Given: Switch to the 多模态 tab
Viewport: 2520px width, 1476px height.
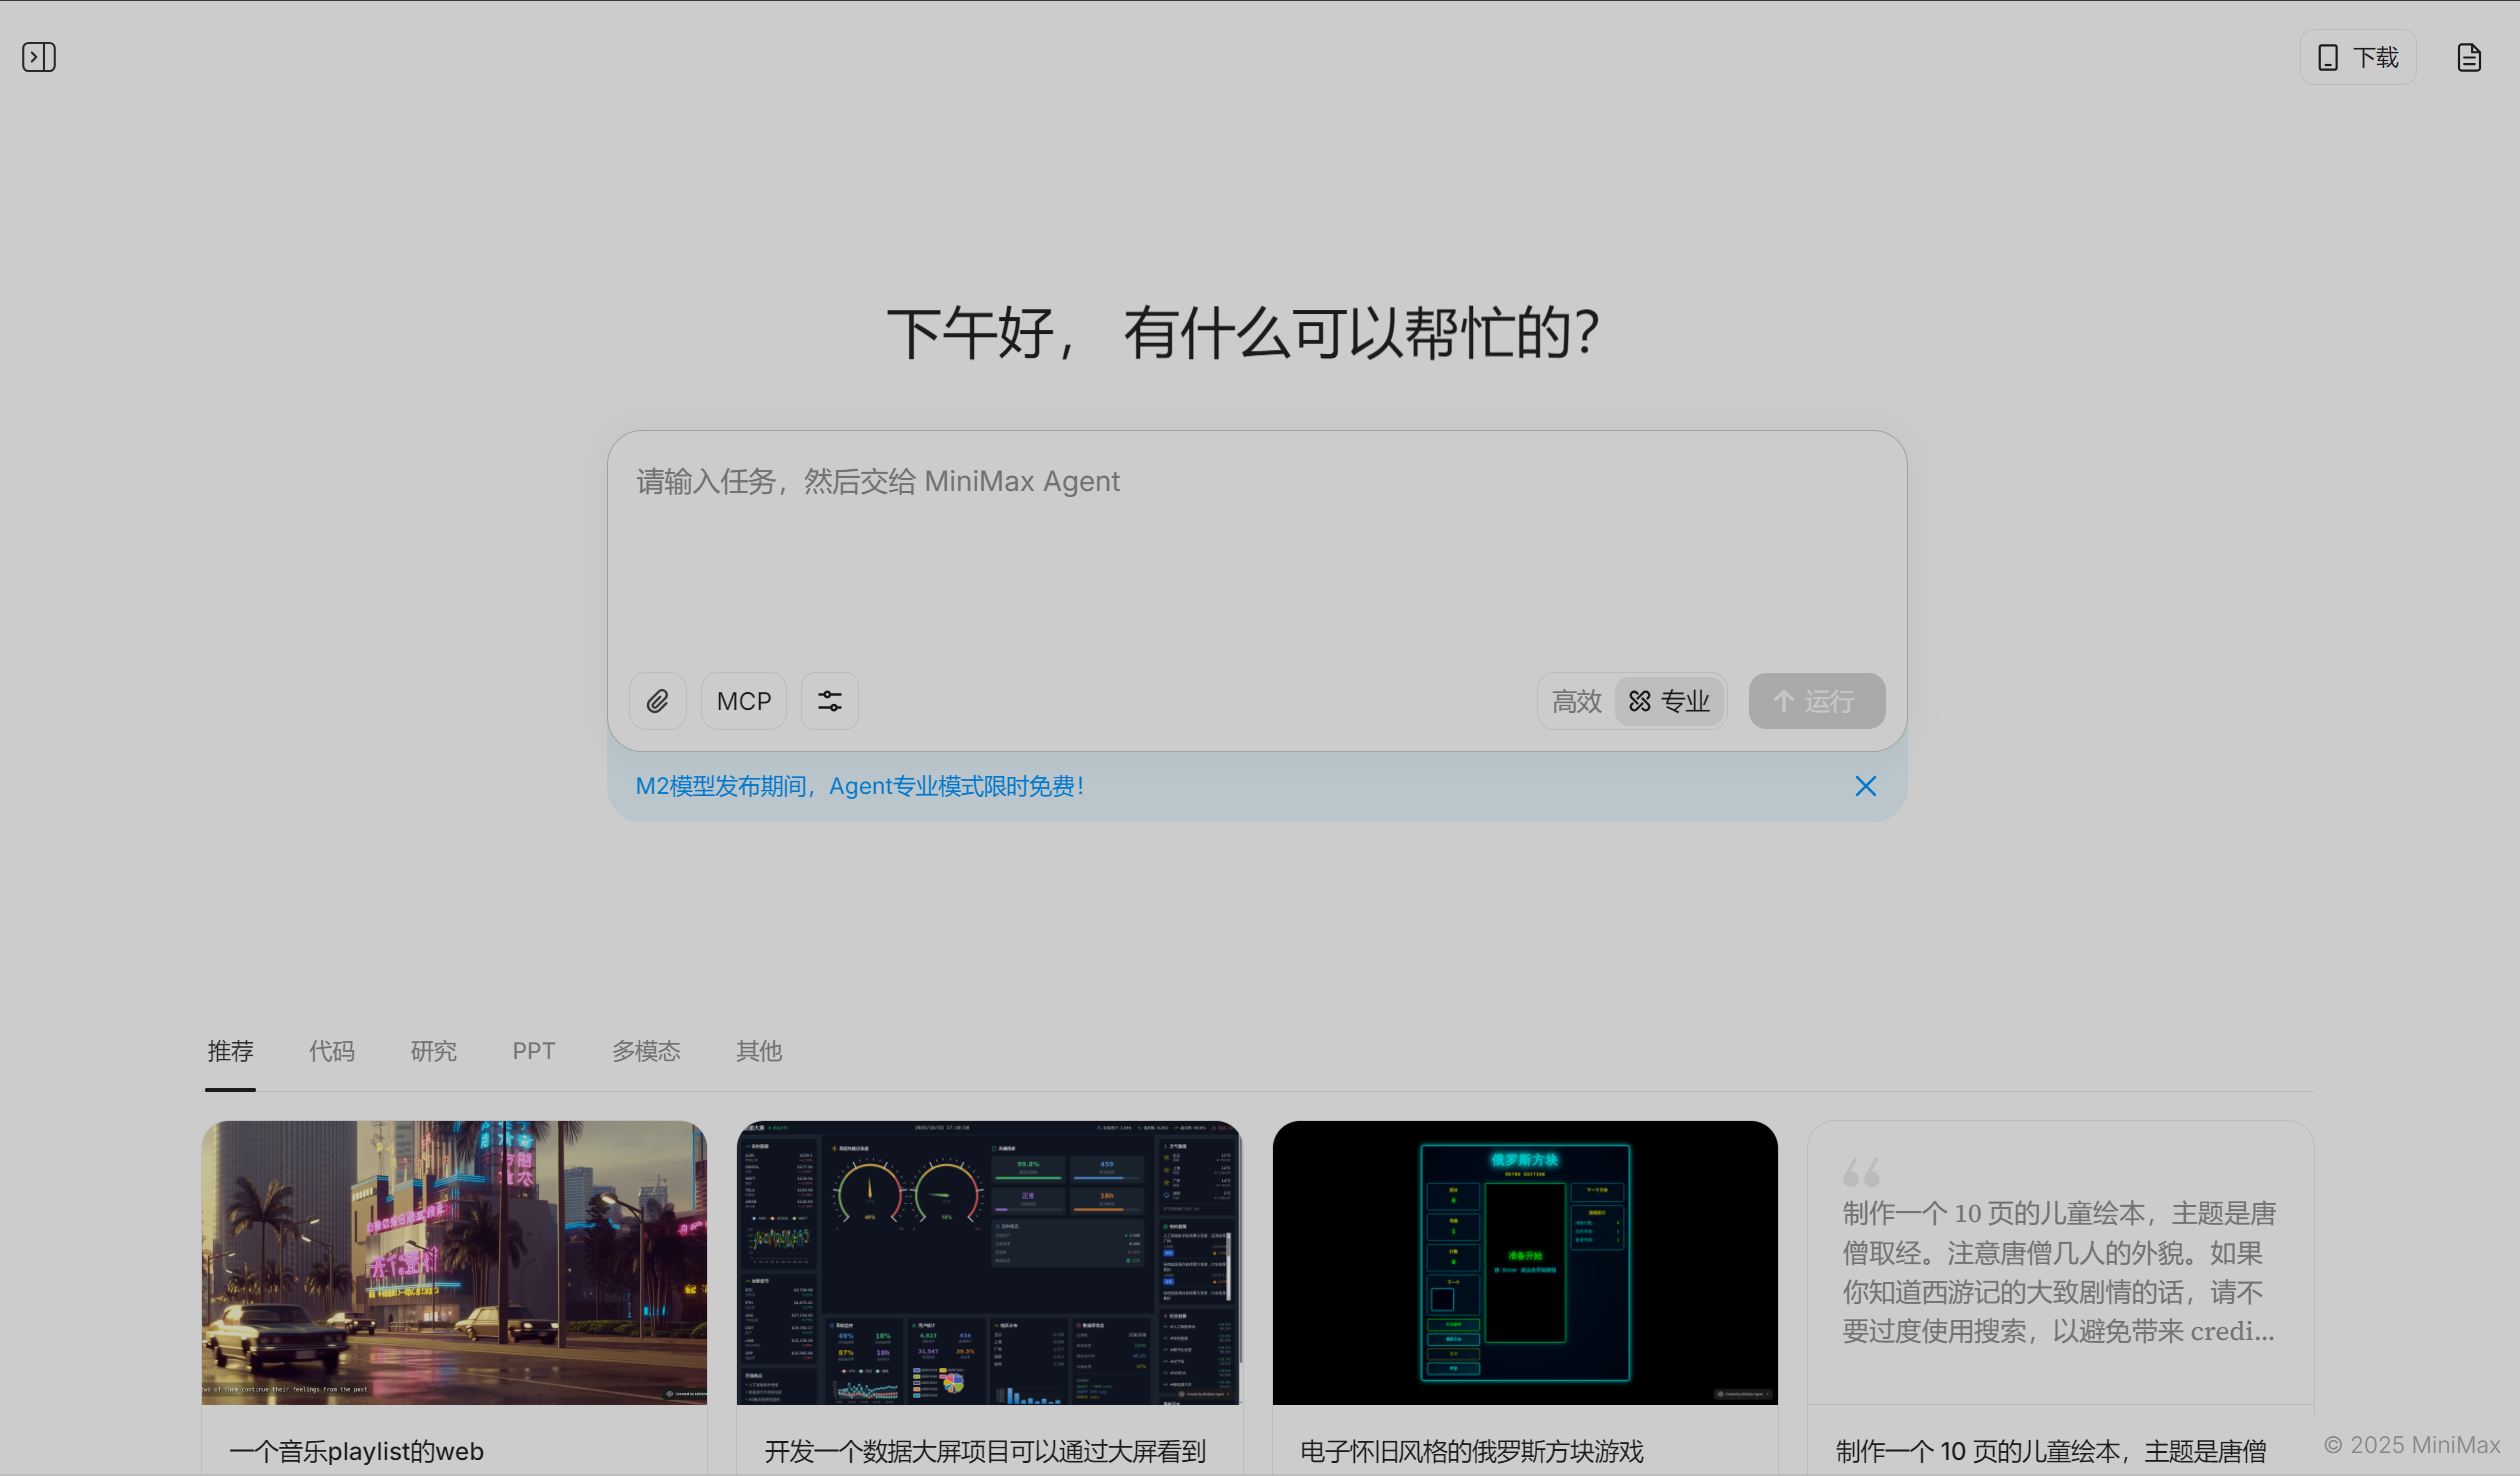Looking at the screenshot, I should tap(646, 1051).
